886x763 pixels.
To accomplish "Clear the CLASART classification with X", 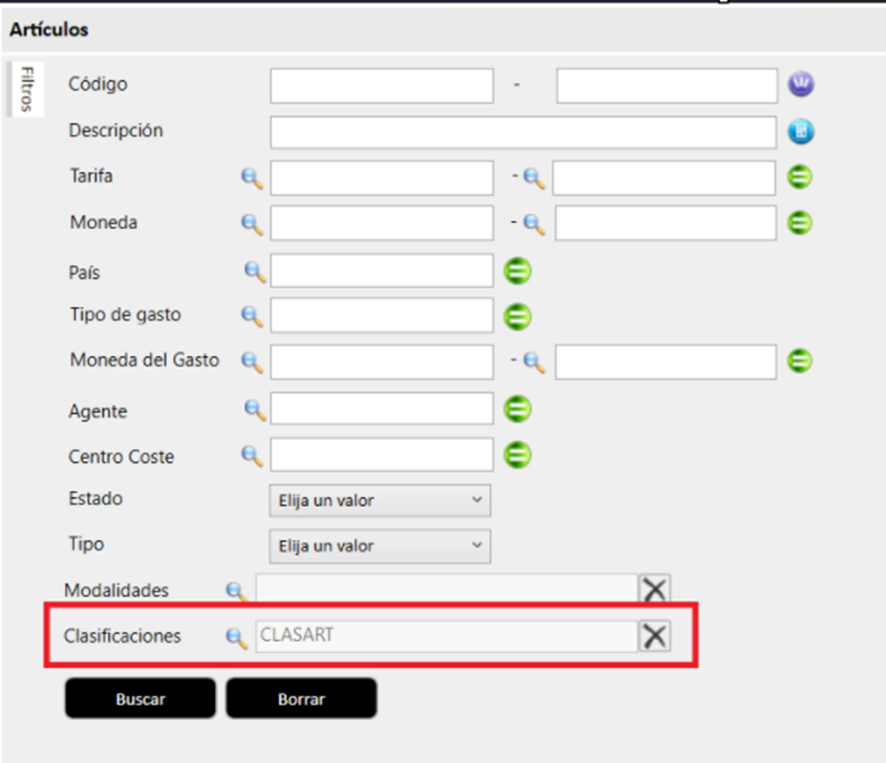I will tap(655, 635).
